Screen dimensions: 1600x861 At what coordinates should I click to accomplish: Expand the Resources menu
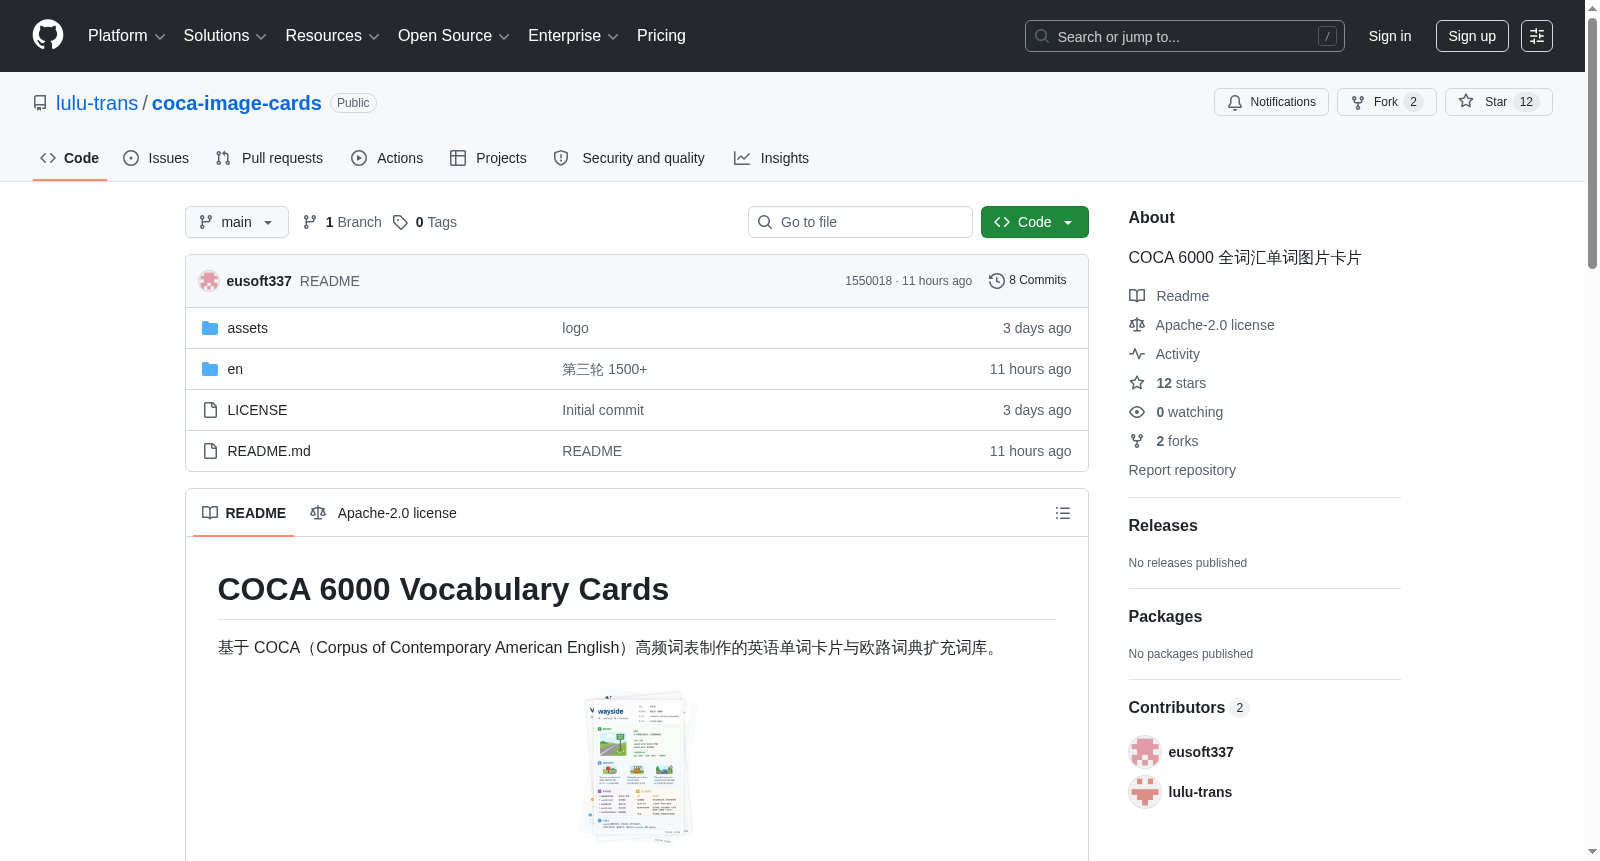click(x=332, y=36)
